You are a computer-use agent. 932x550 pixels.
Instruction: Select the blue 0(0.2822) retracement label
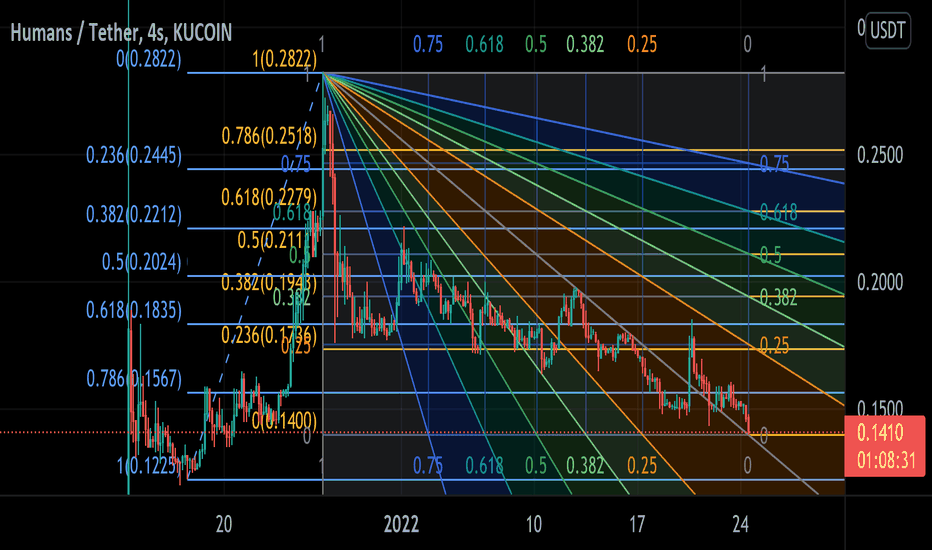[x=149, y=59]
